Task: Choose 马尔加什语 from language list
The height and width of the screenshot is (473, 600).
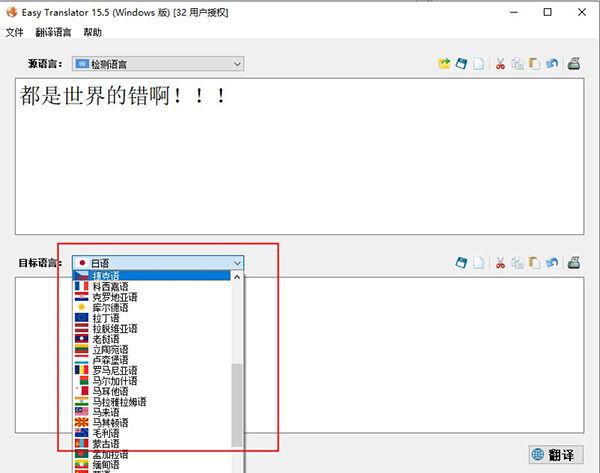Action: point(152,381)
